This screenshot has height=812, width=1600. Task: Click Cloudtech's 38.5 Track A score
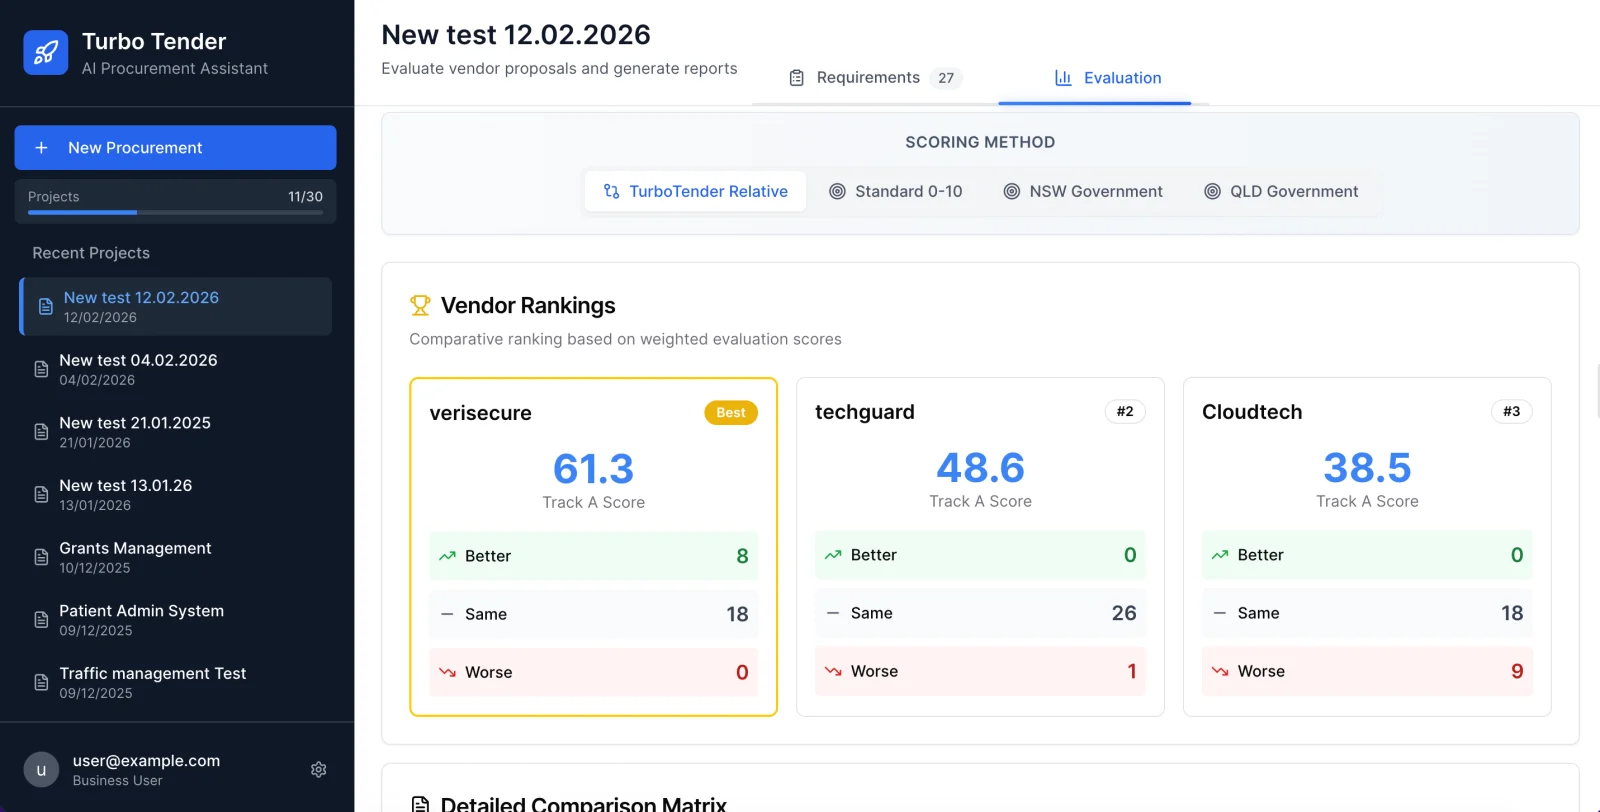pos(1367,468)
